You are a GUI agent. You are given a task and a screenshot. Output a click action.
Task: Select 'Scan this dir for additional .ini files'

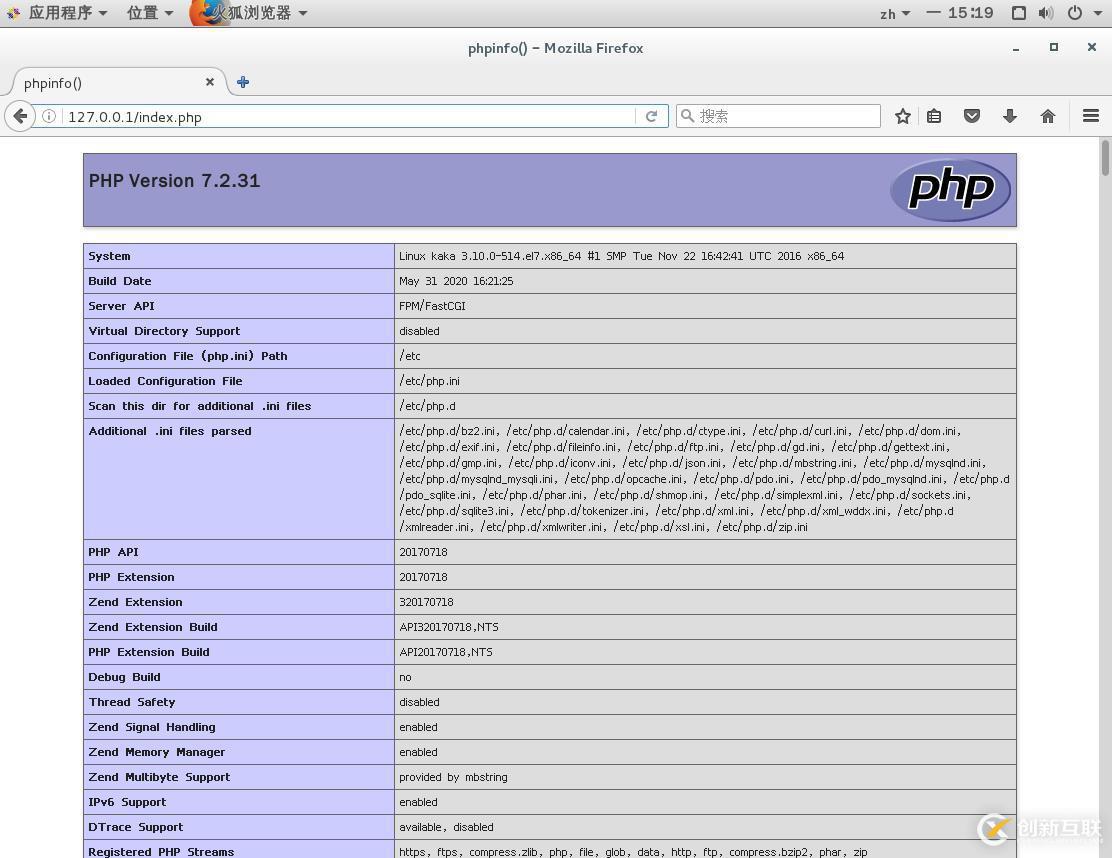pyautogui.click(x=199, y=406)
